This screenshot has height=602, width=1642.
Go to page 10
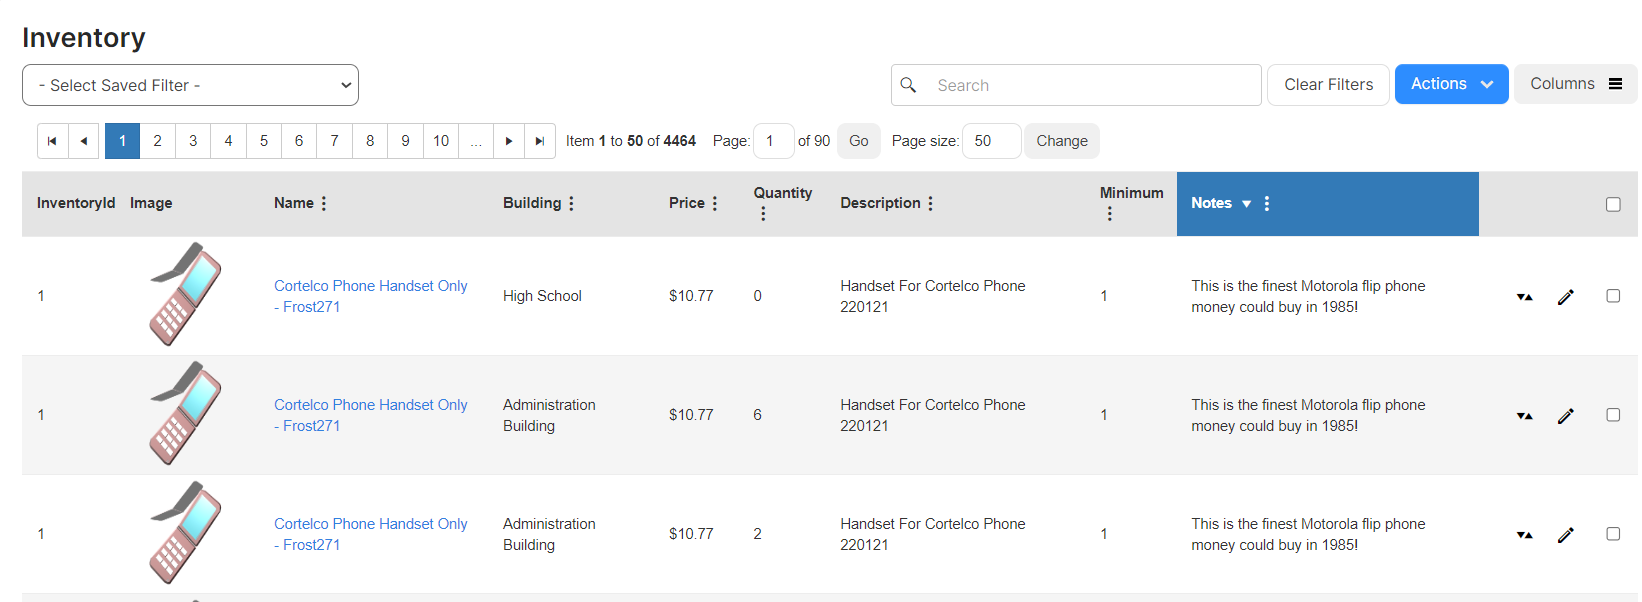click(441, 141)
